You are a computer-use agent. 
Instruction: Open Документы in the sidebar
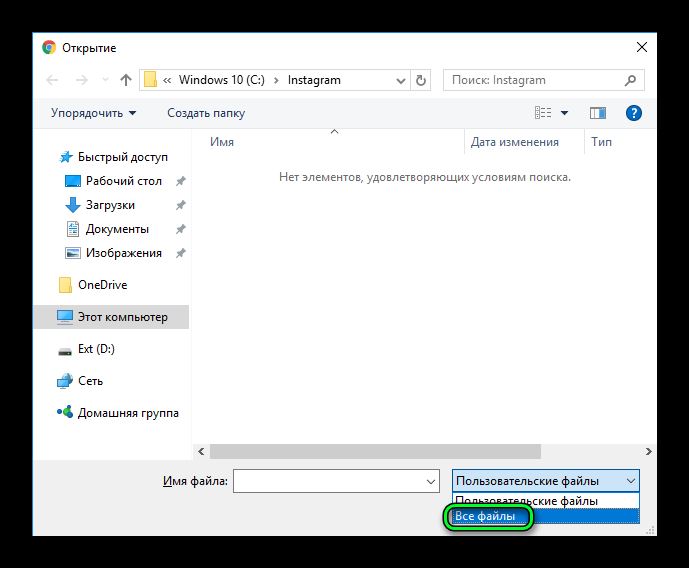tap(117, 229)
